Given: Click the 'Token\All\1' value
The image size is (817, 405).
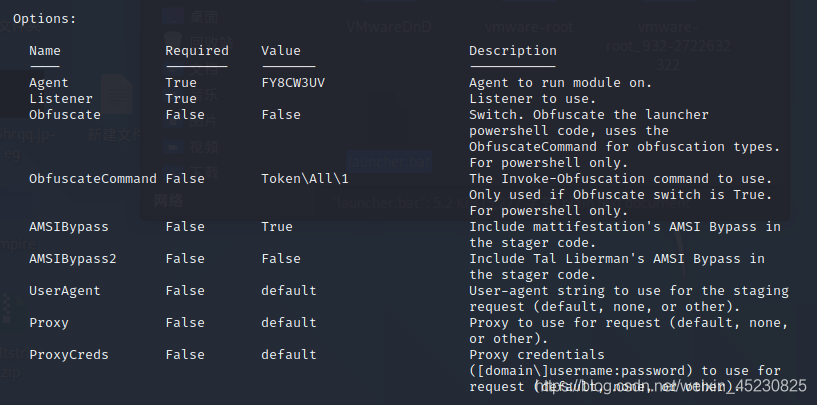Looking at the screenshot, I should pyautogui.click(x=305, y=179).
